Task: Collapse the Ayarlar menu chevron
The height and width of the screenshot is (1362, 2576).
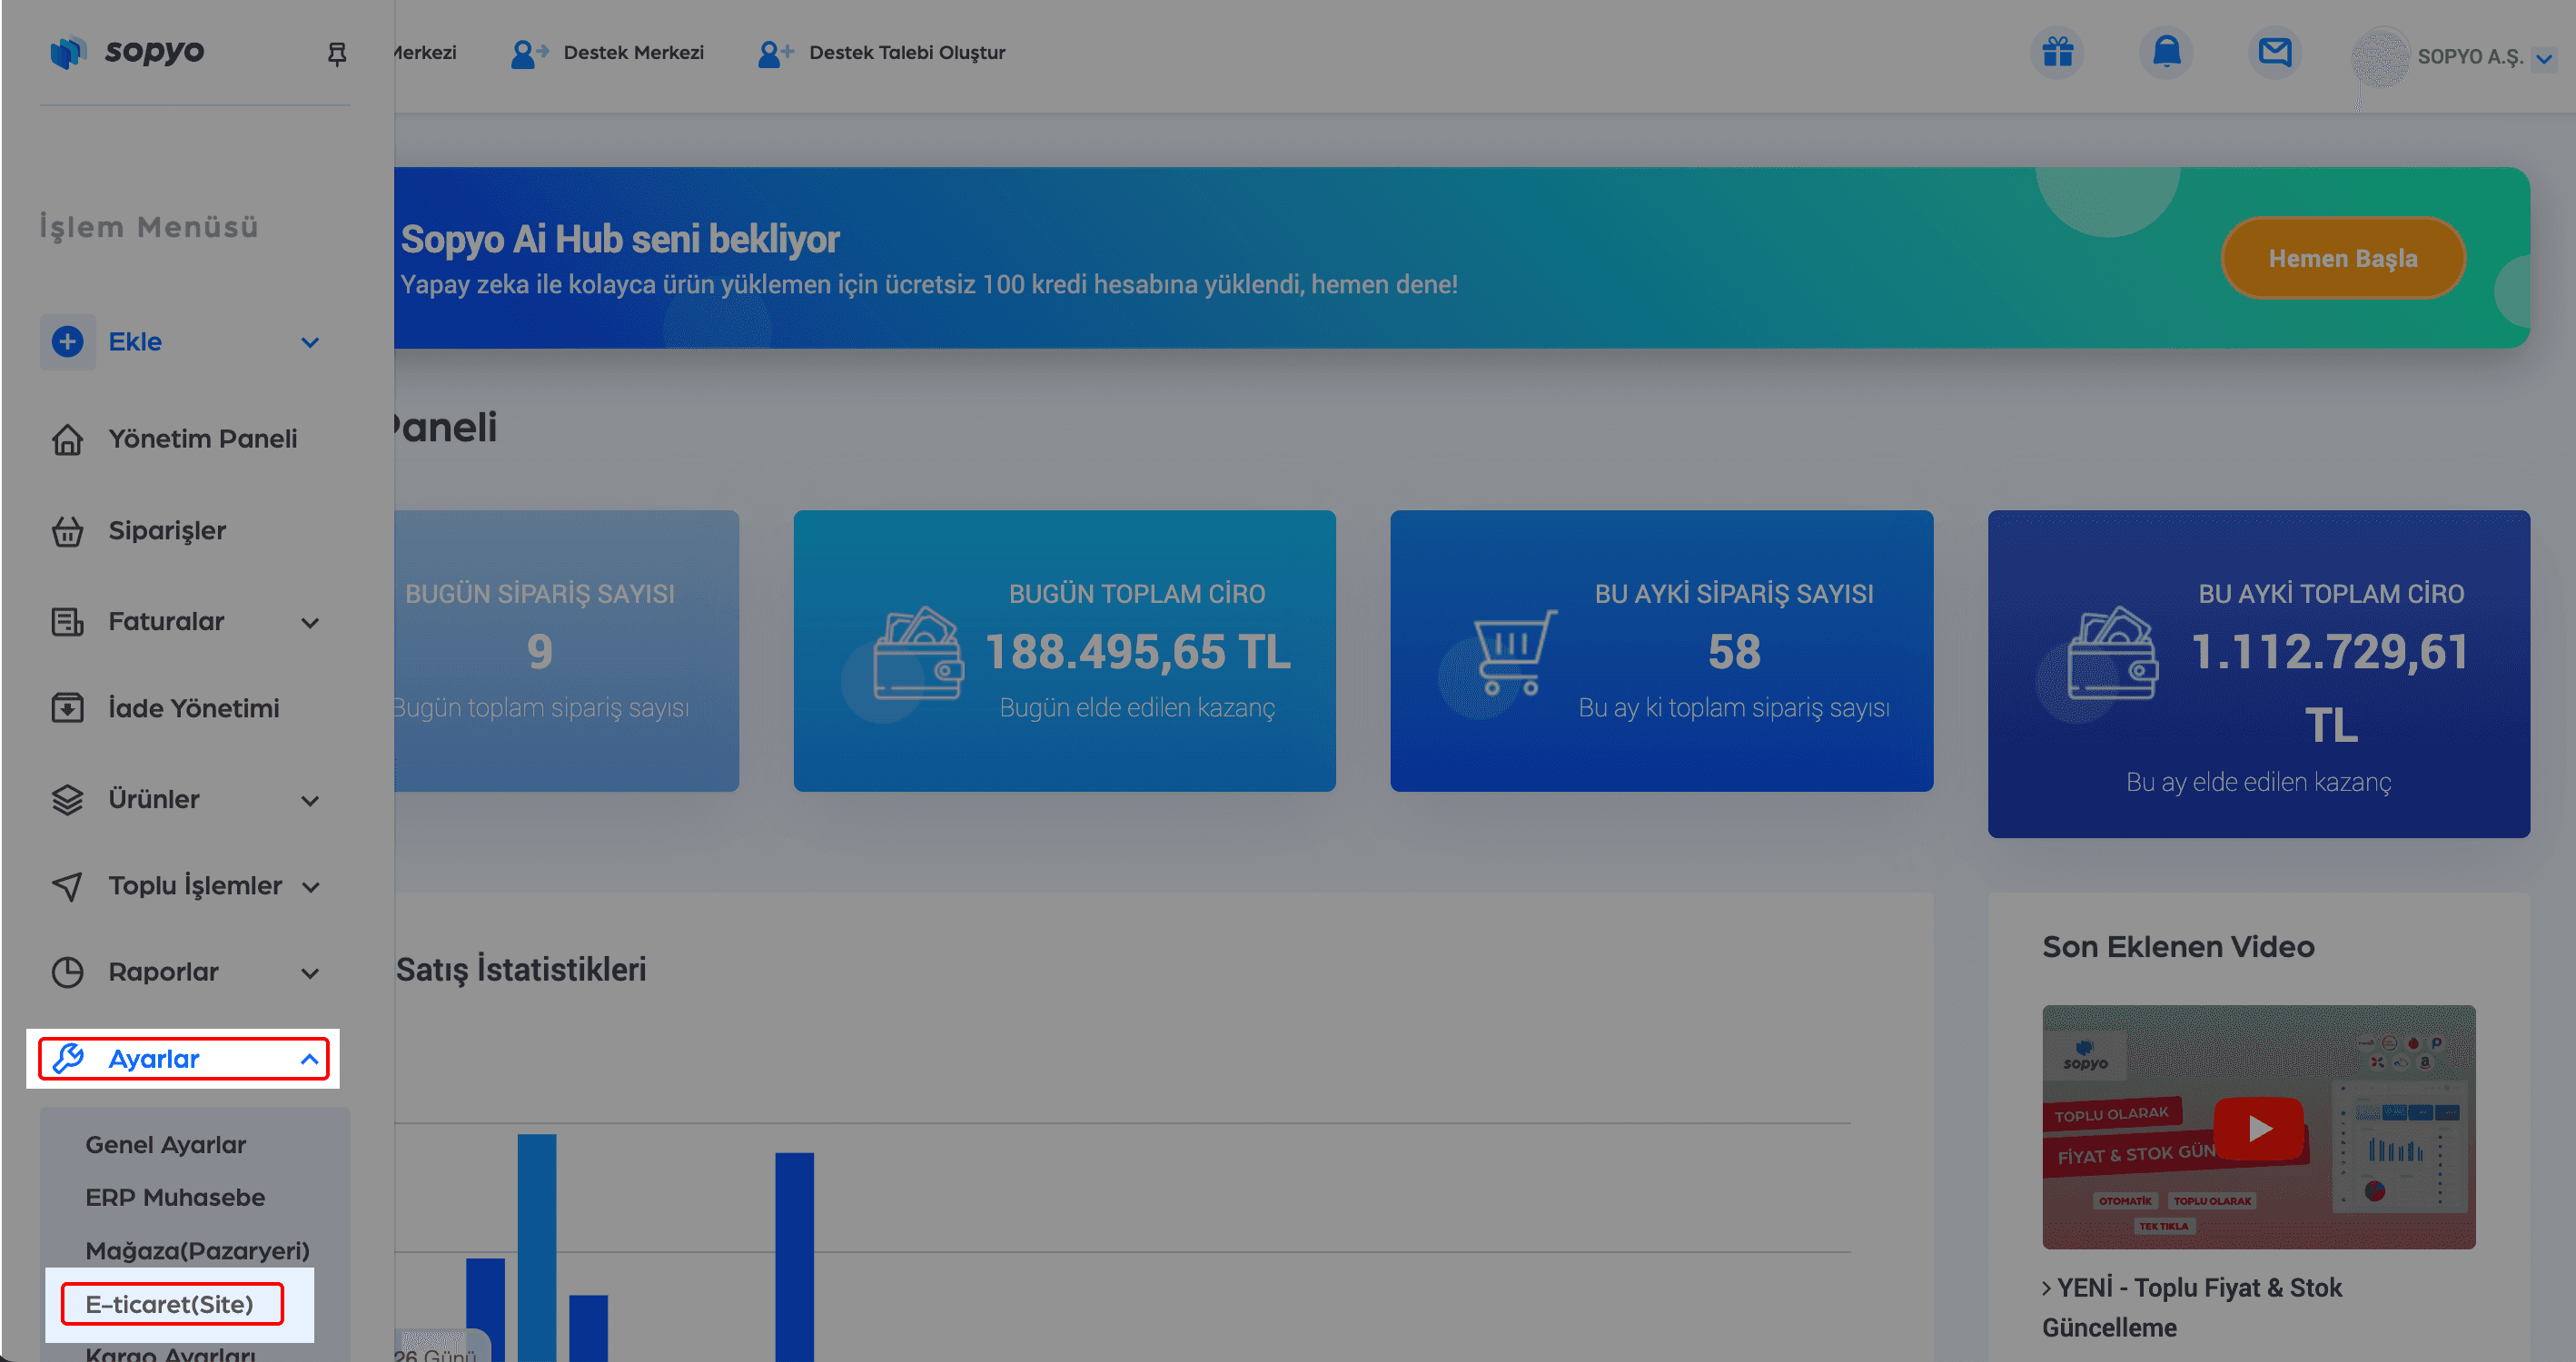Action: pyautogui.click(x=310, y=1059)
